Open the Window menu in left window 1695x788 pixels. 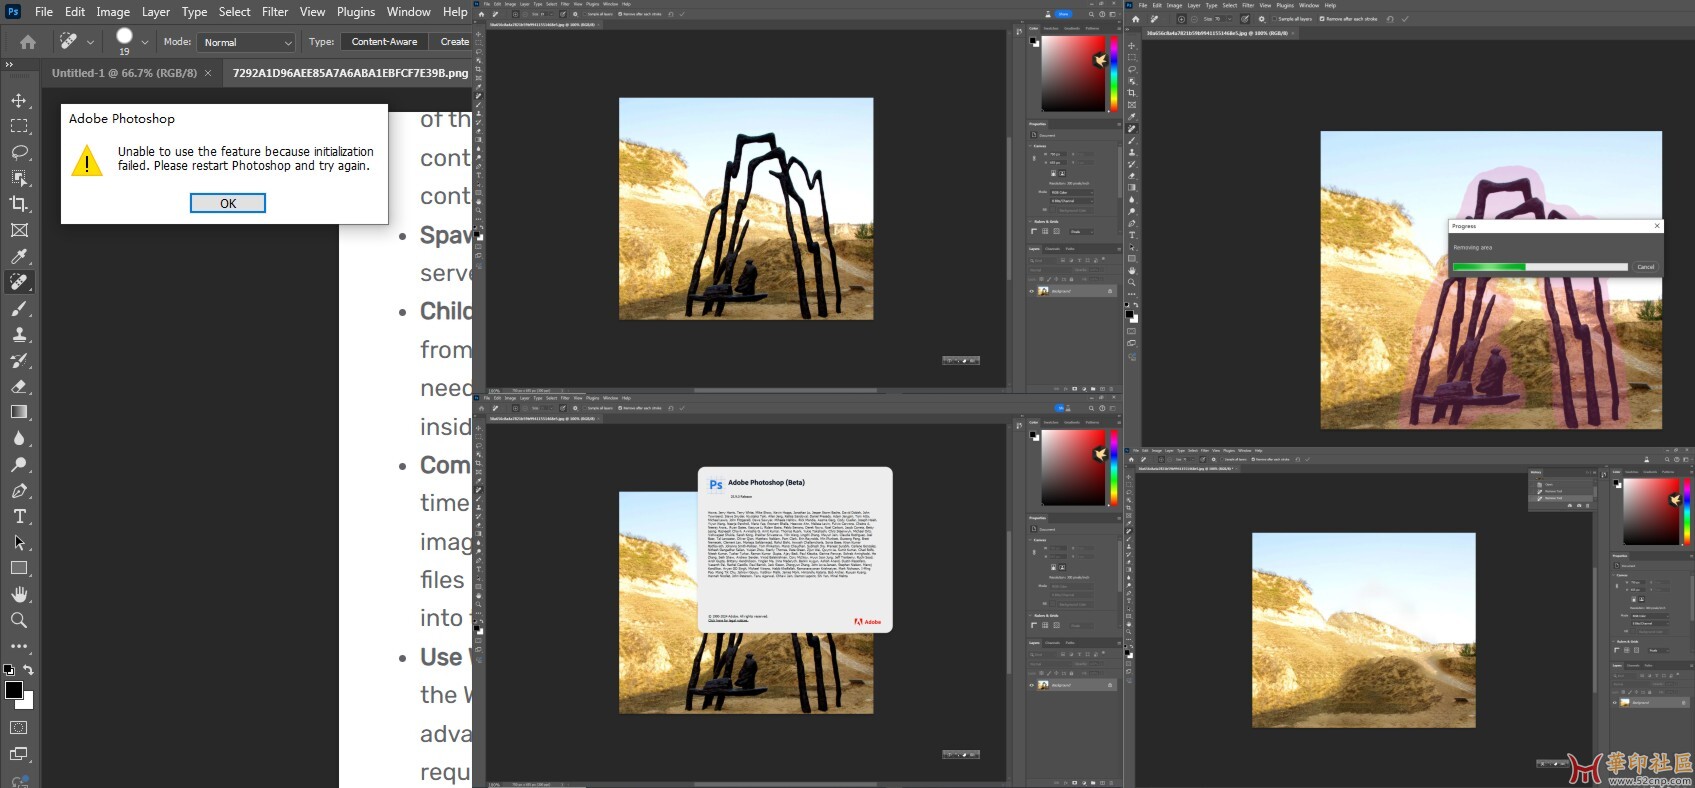409,12
